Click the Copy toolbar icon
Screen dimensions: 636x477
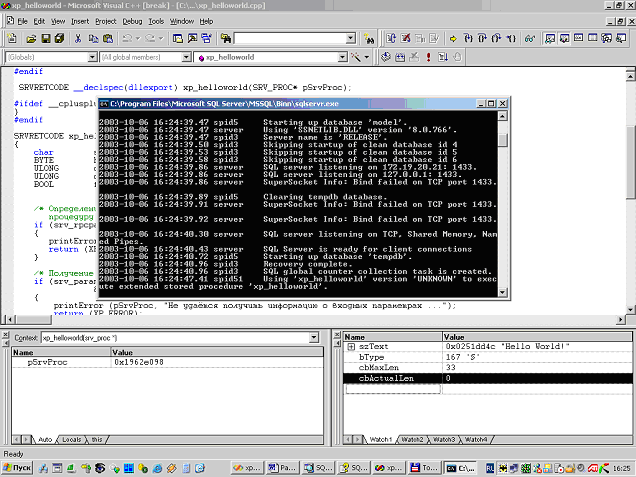point(93,39)
